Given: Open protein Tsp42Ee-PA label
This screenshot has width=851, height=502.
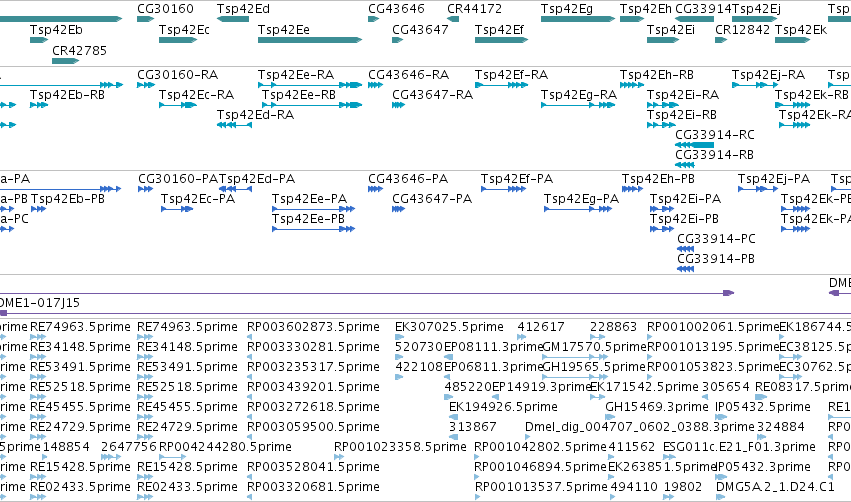Looking at the screenshot, I should coord(309,199).
